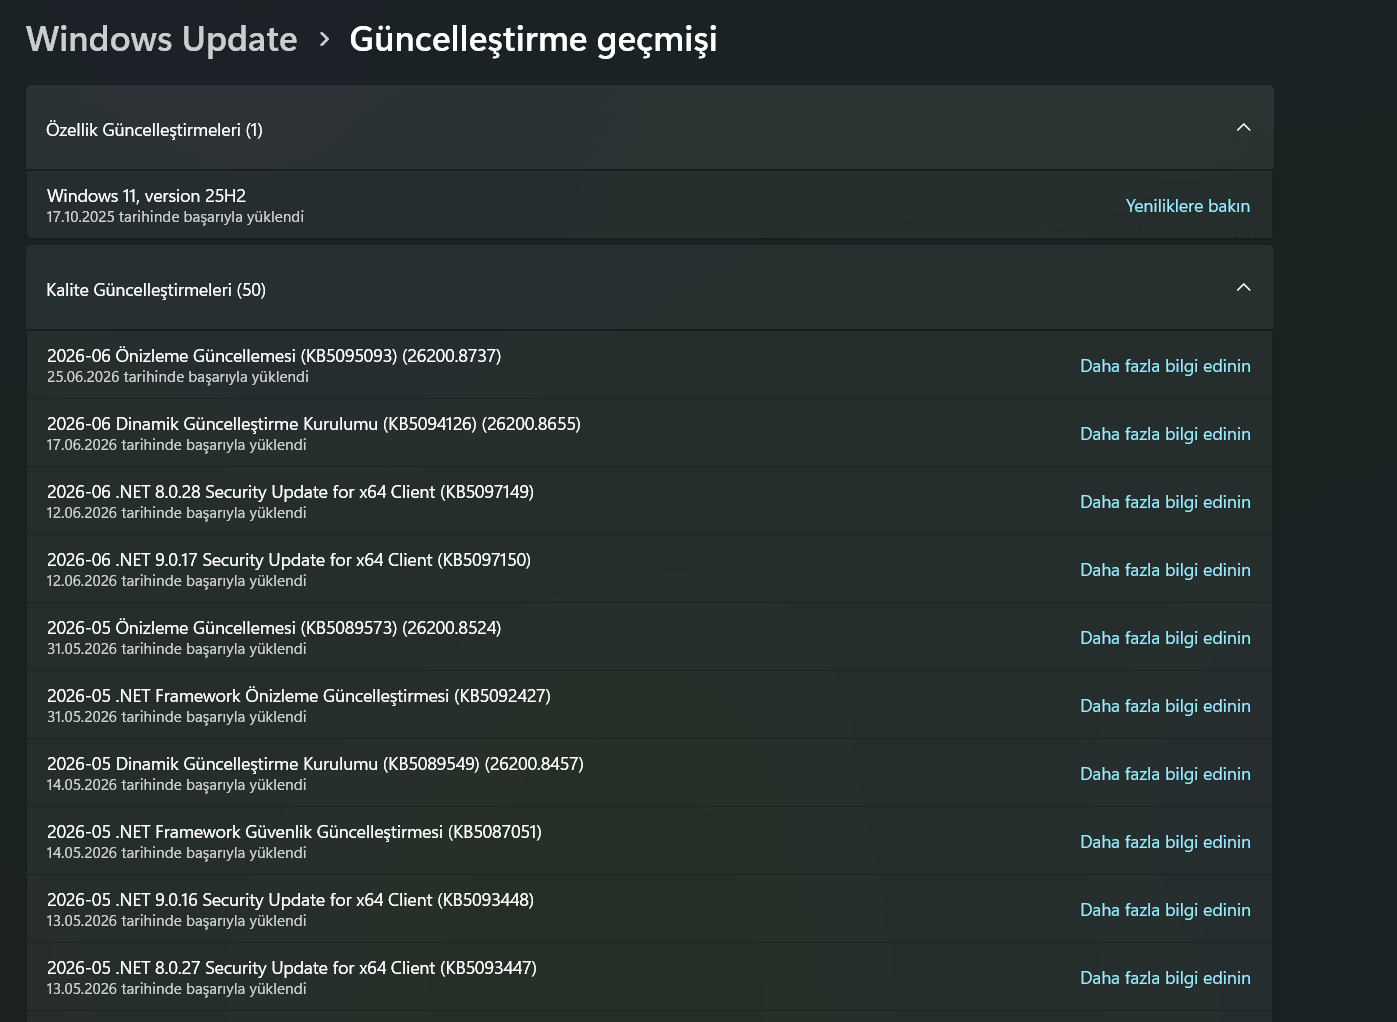Click the Güncelleştirme geçmişi page title
1397x1022 pixels.
[x=533, y=40]
